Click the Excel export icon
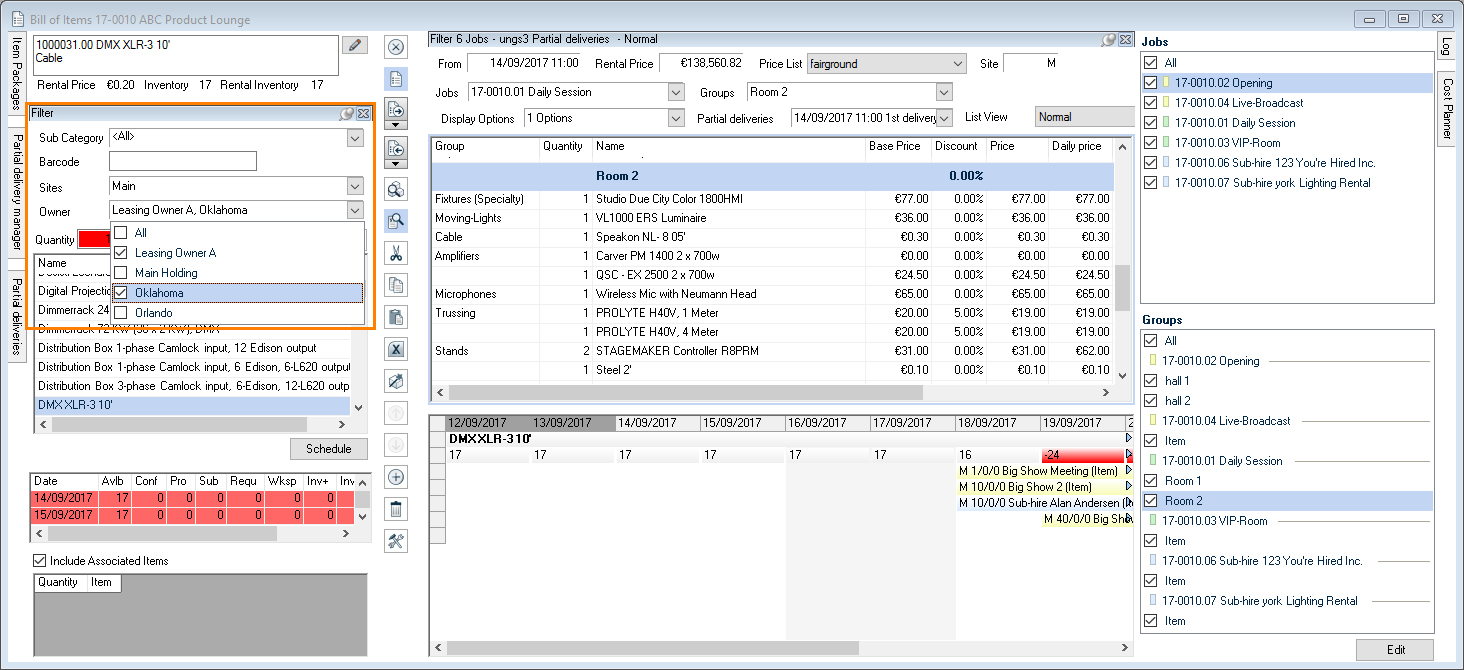Image resolution: width=1464 pixels, height=670 pixels. coord(396,349)
